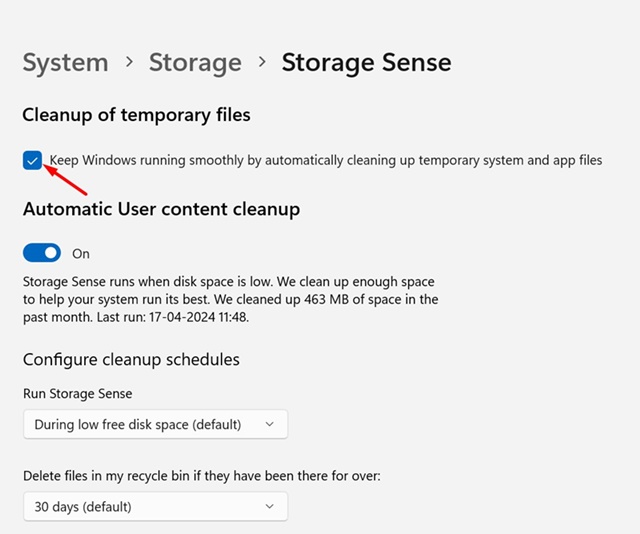Click "Delete files in my recycle bin" label
This screenshot has width=640, height=534.
pyautogui.click(x=201, y=475)
